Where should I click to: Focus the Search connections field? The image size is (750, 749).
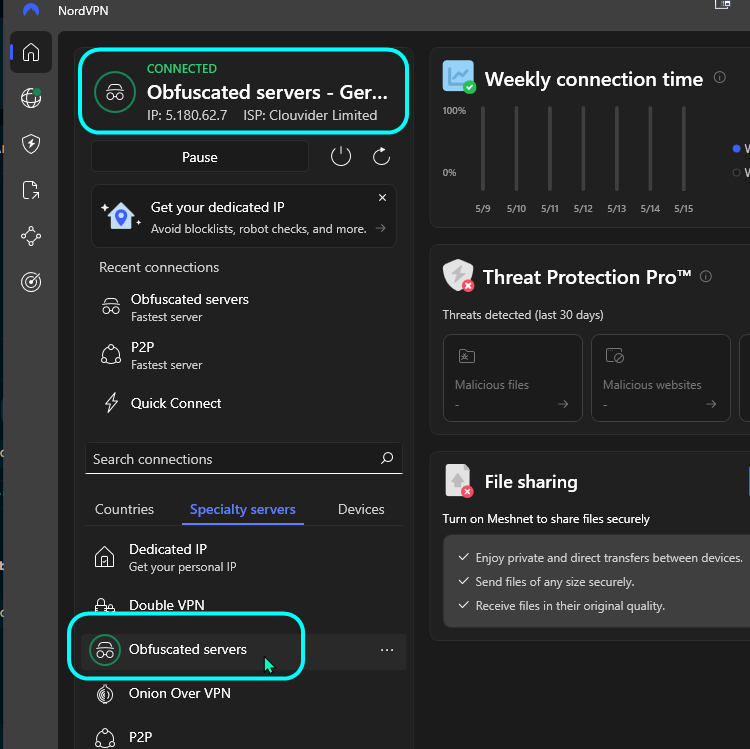[x=243, y=459]
